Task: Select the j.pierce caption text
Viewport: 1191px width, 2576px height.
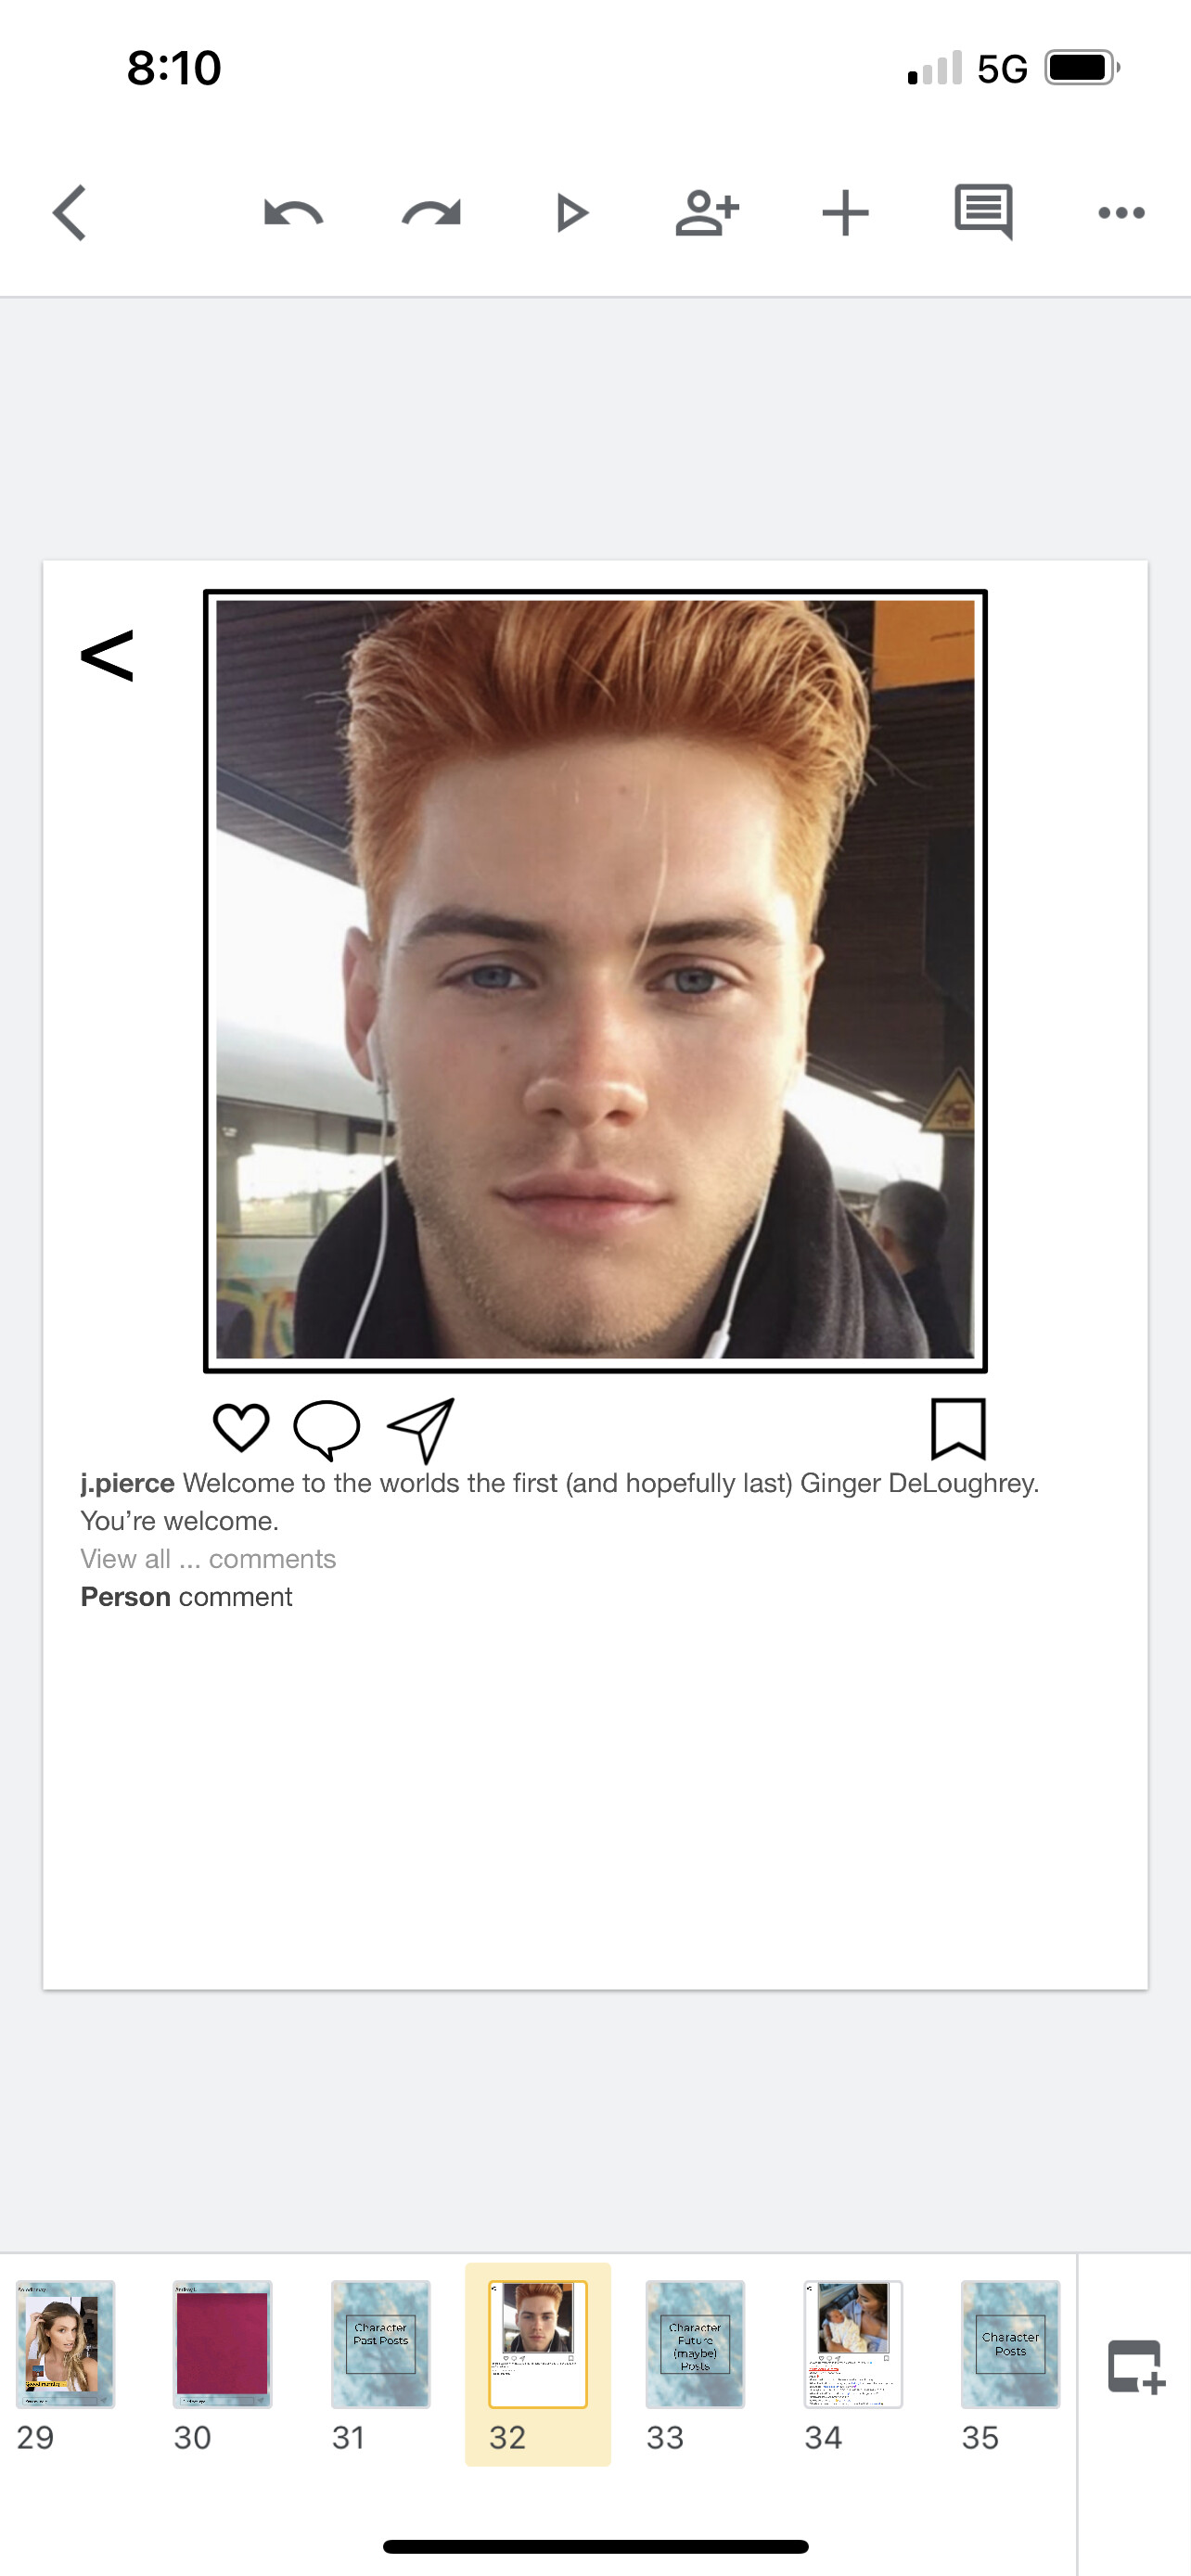Action: (x=560, y=1502)
